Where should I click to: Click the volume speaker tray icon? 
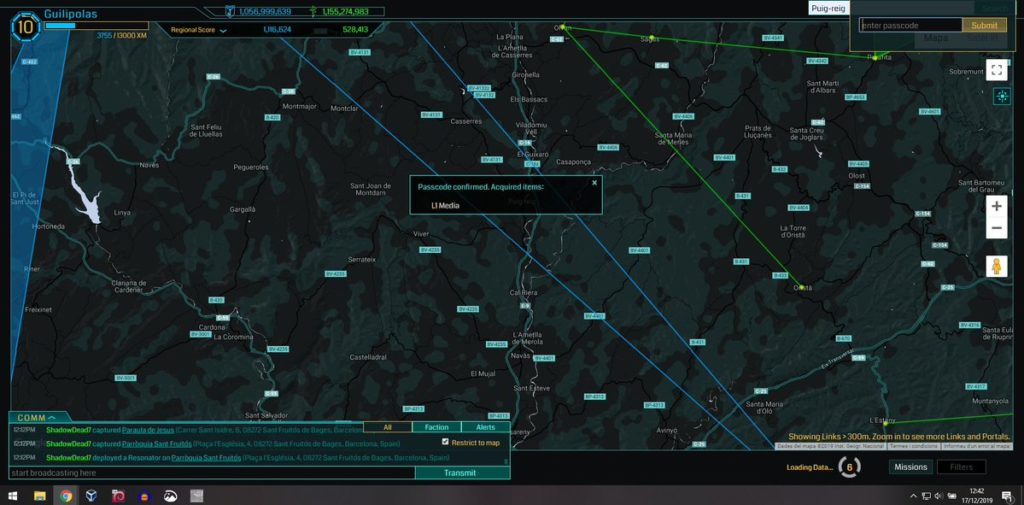pyautogui.click(x=939, y=496)
